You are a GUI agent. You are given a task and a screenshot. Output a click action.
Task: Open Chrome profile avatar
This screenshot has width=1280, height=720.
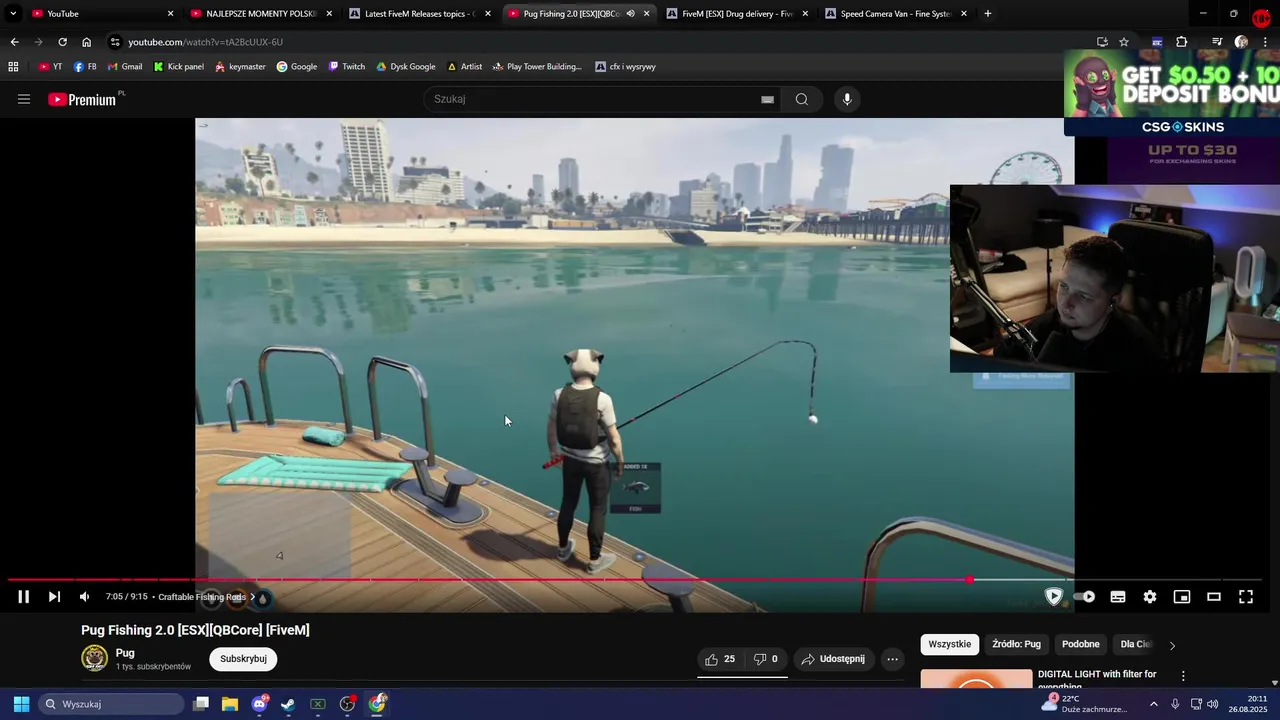click(x=1241, y=42)
